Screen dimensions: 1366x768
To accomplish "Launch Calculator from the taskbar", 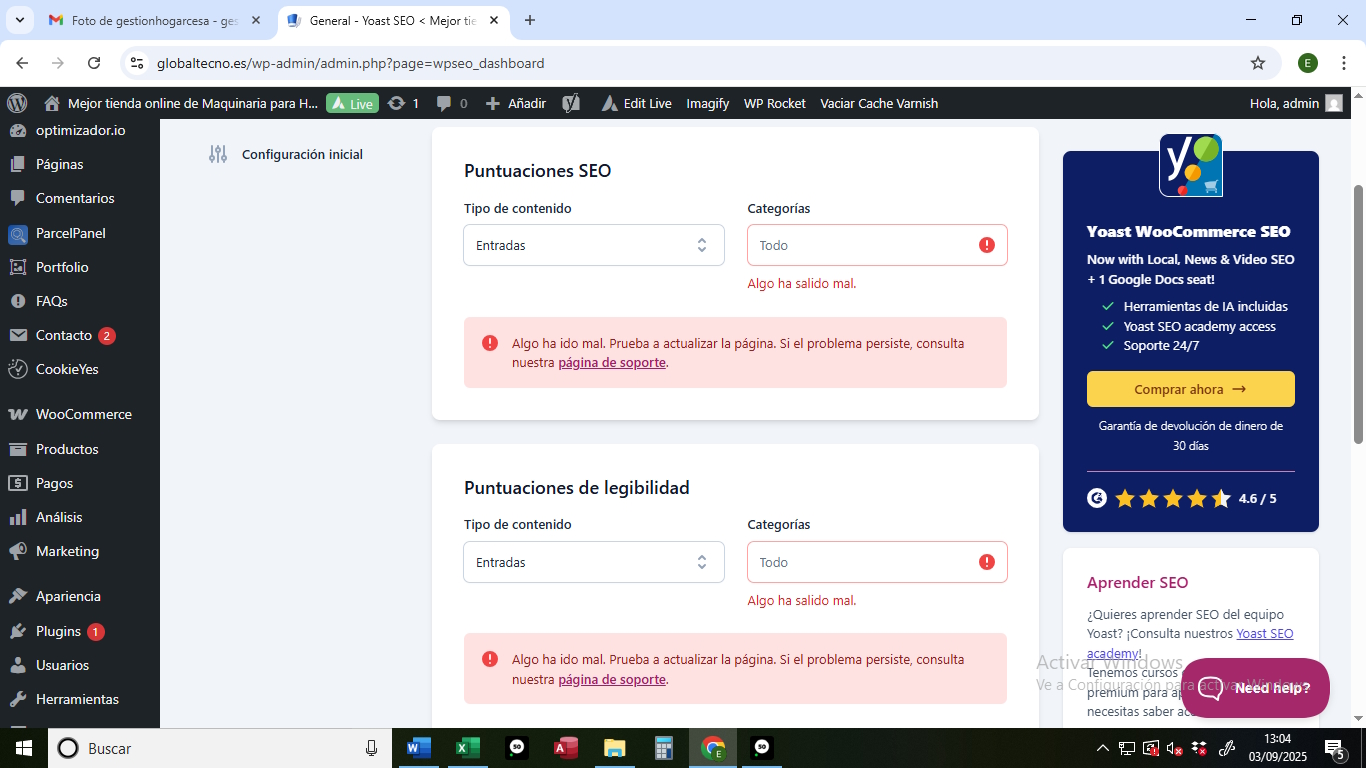I will pyautogui.click(x=664, y=748).
